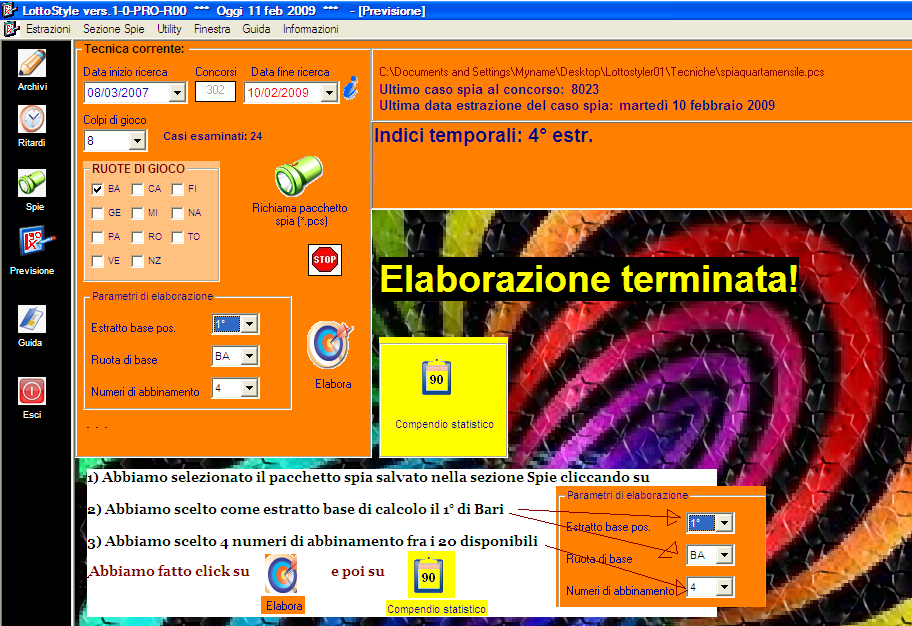Screen dimensions: 912x626
Task: Click the Ultima data estrazione line
Action: [577, 105]
